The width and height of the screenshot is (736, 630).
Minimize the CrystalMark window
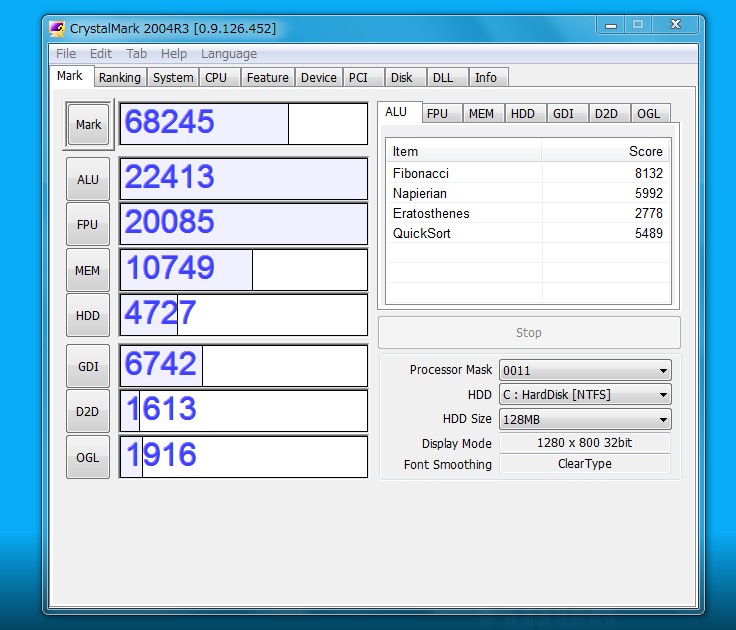click(611, 24)
